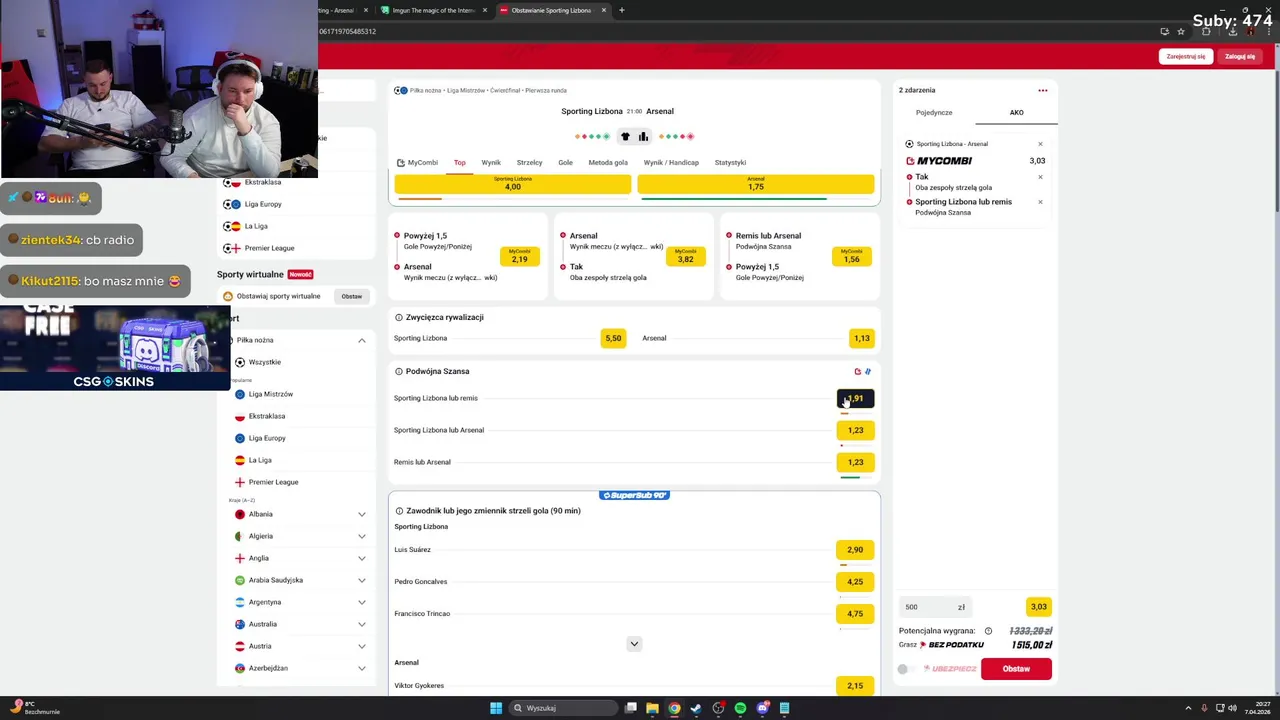1280x720 pixels.
Task: Click the volume icon in the system tray
Action: [x=1232, y=708]
